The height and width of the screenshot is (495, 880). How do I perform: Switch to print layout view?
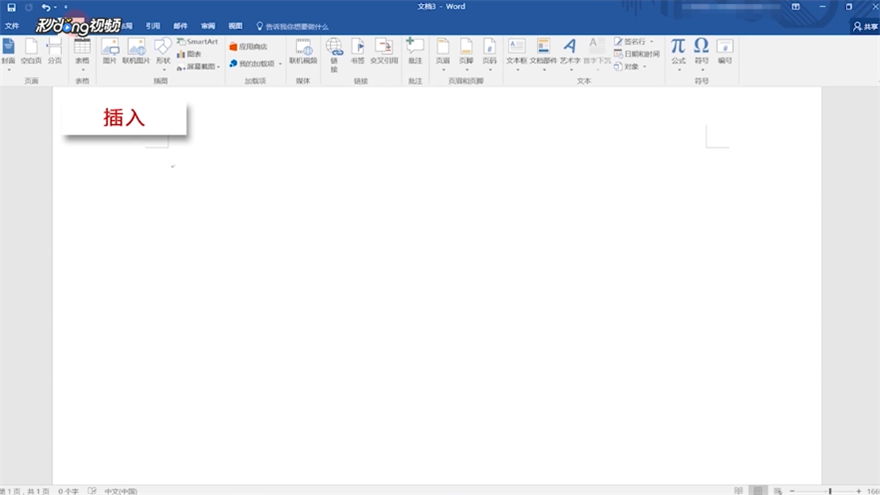758,491
